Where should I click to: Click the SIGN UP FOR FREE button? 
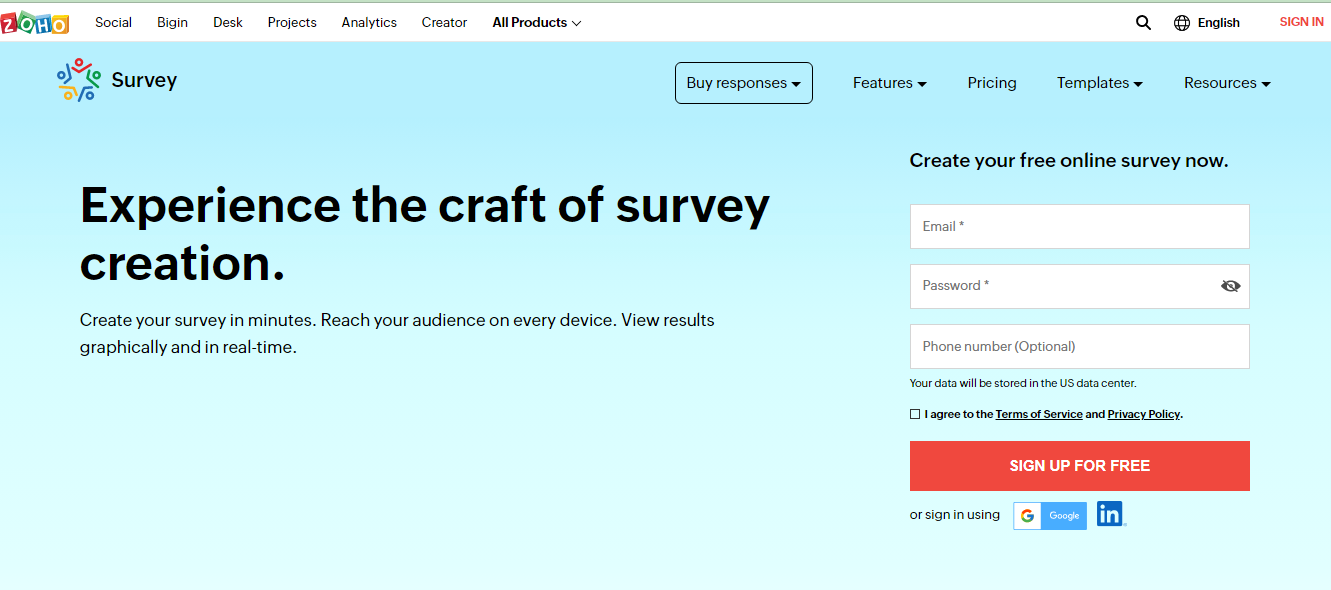click(1080, 466)
